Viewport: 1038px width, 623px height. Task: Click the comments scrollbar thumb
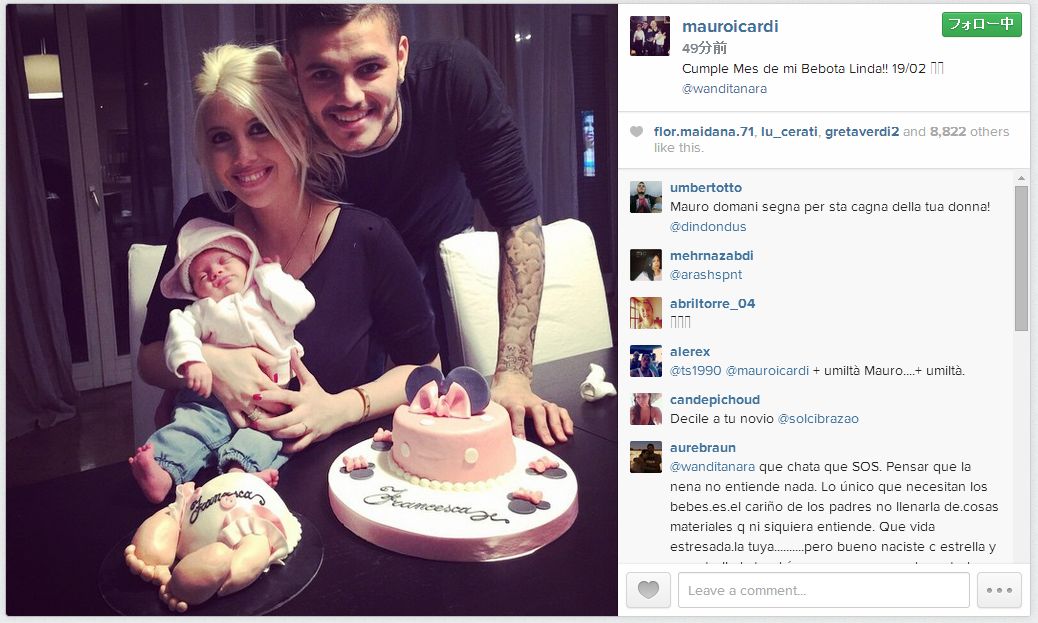1021,258
